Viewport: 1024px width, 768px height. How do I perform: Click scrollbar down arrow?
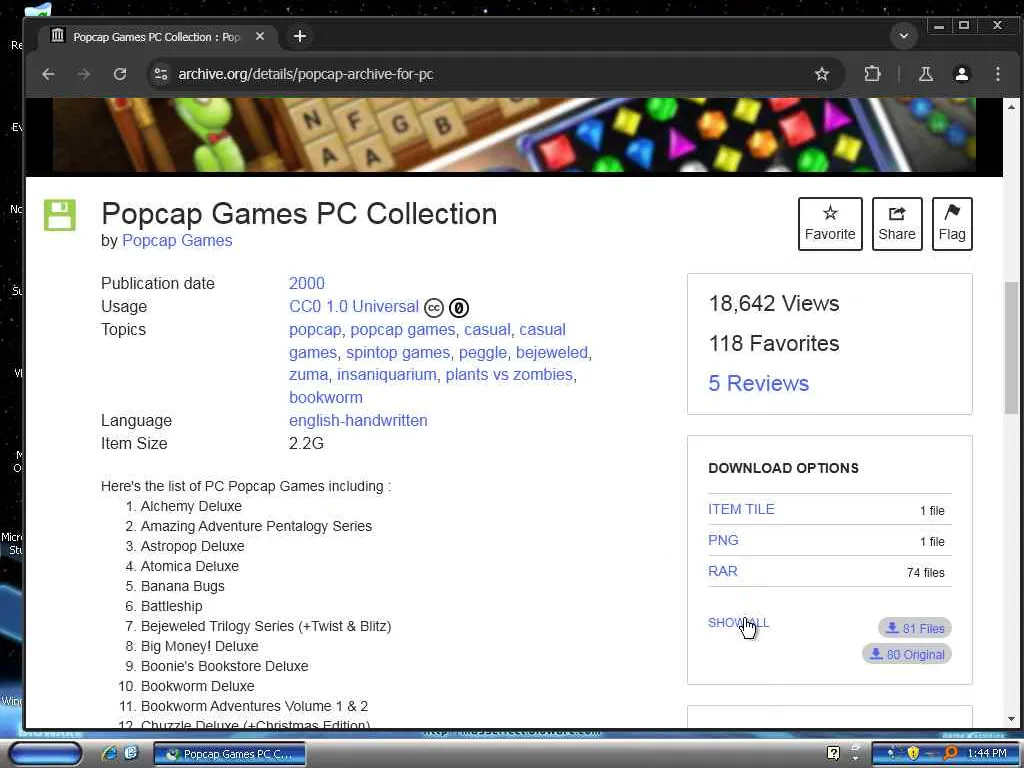pos(1011,719)
